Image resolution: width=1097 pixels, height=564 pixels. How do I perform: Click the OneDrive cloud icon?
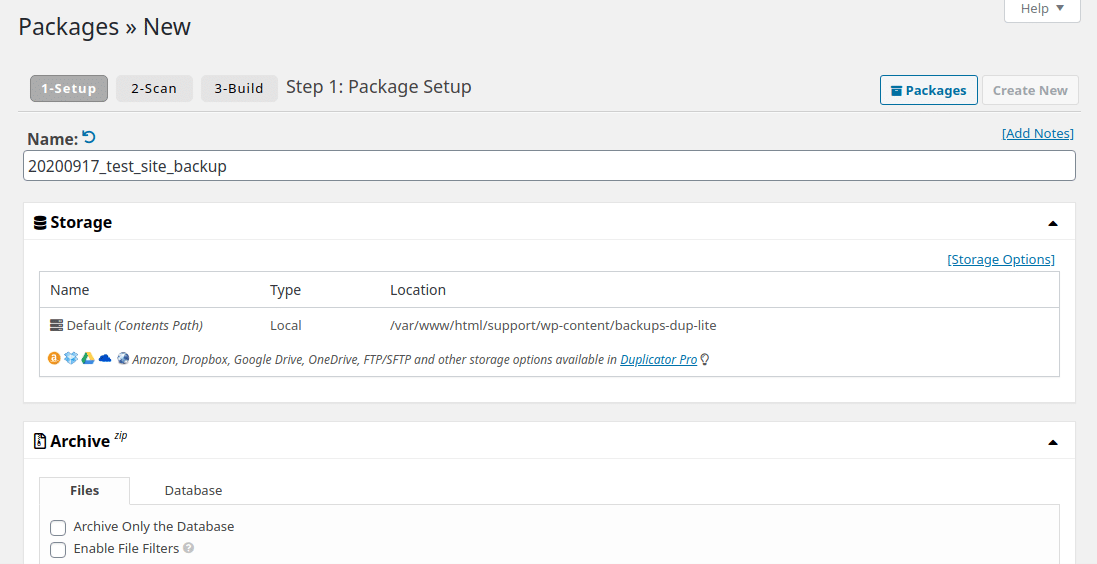(105, 359)
